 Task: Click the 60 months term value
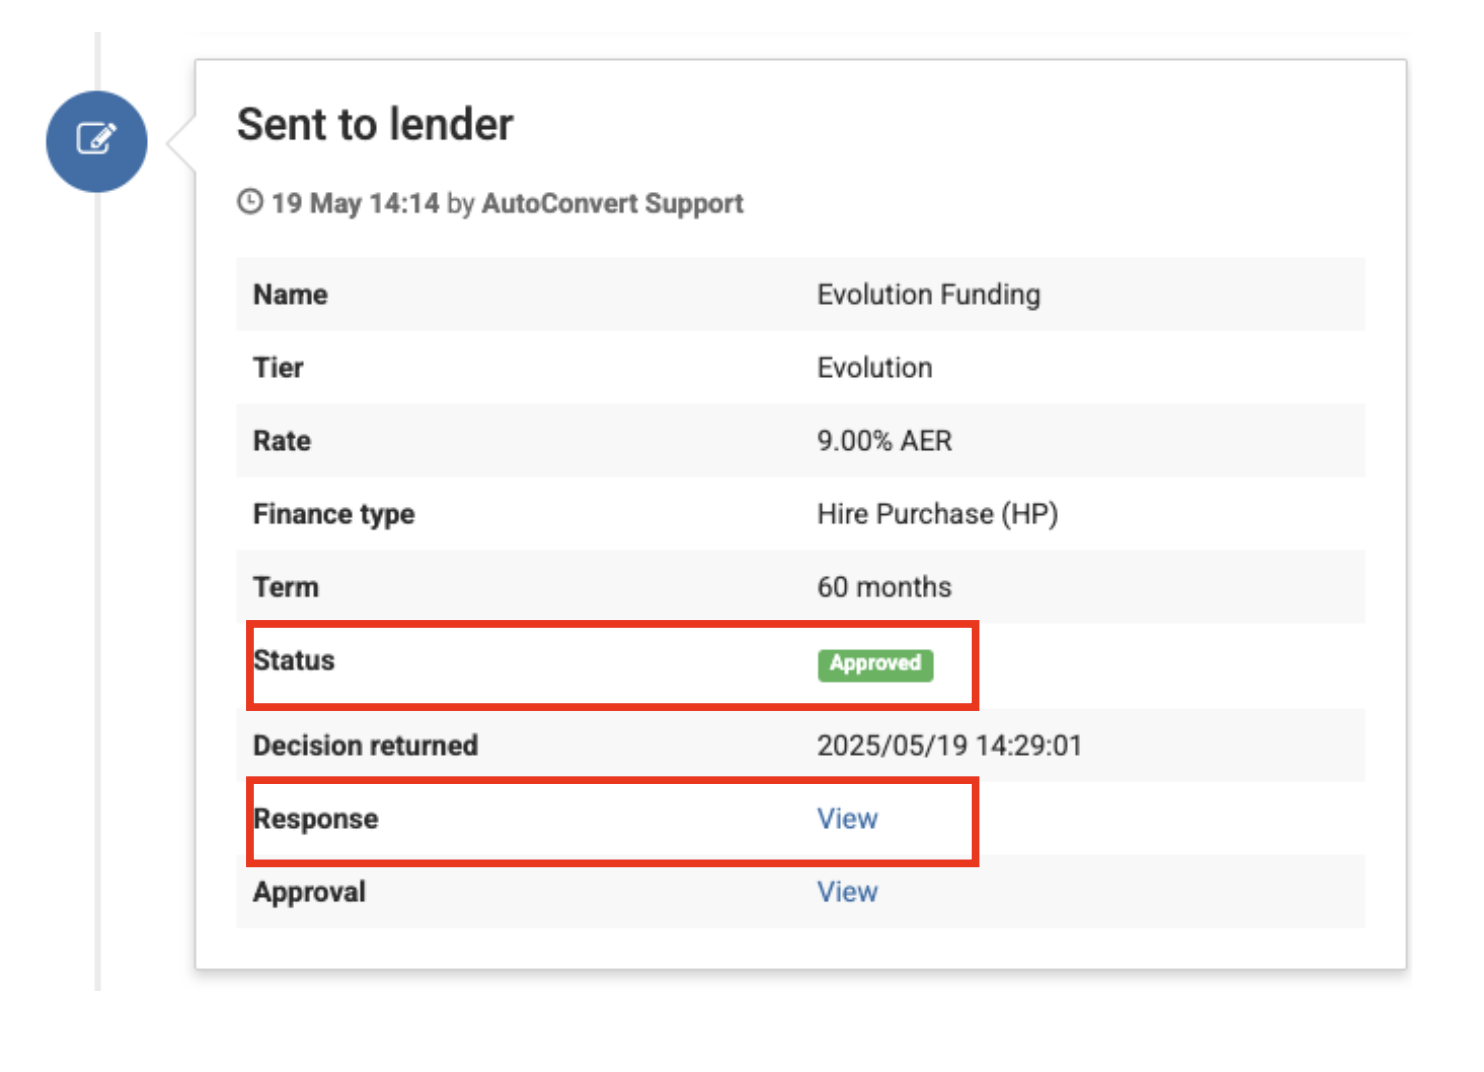(884, 587)
